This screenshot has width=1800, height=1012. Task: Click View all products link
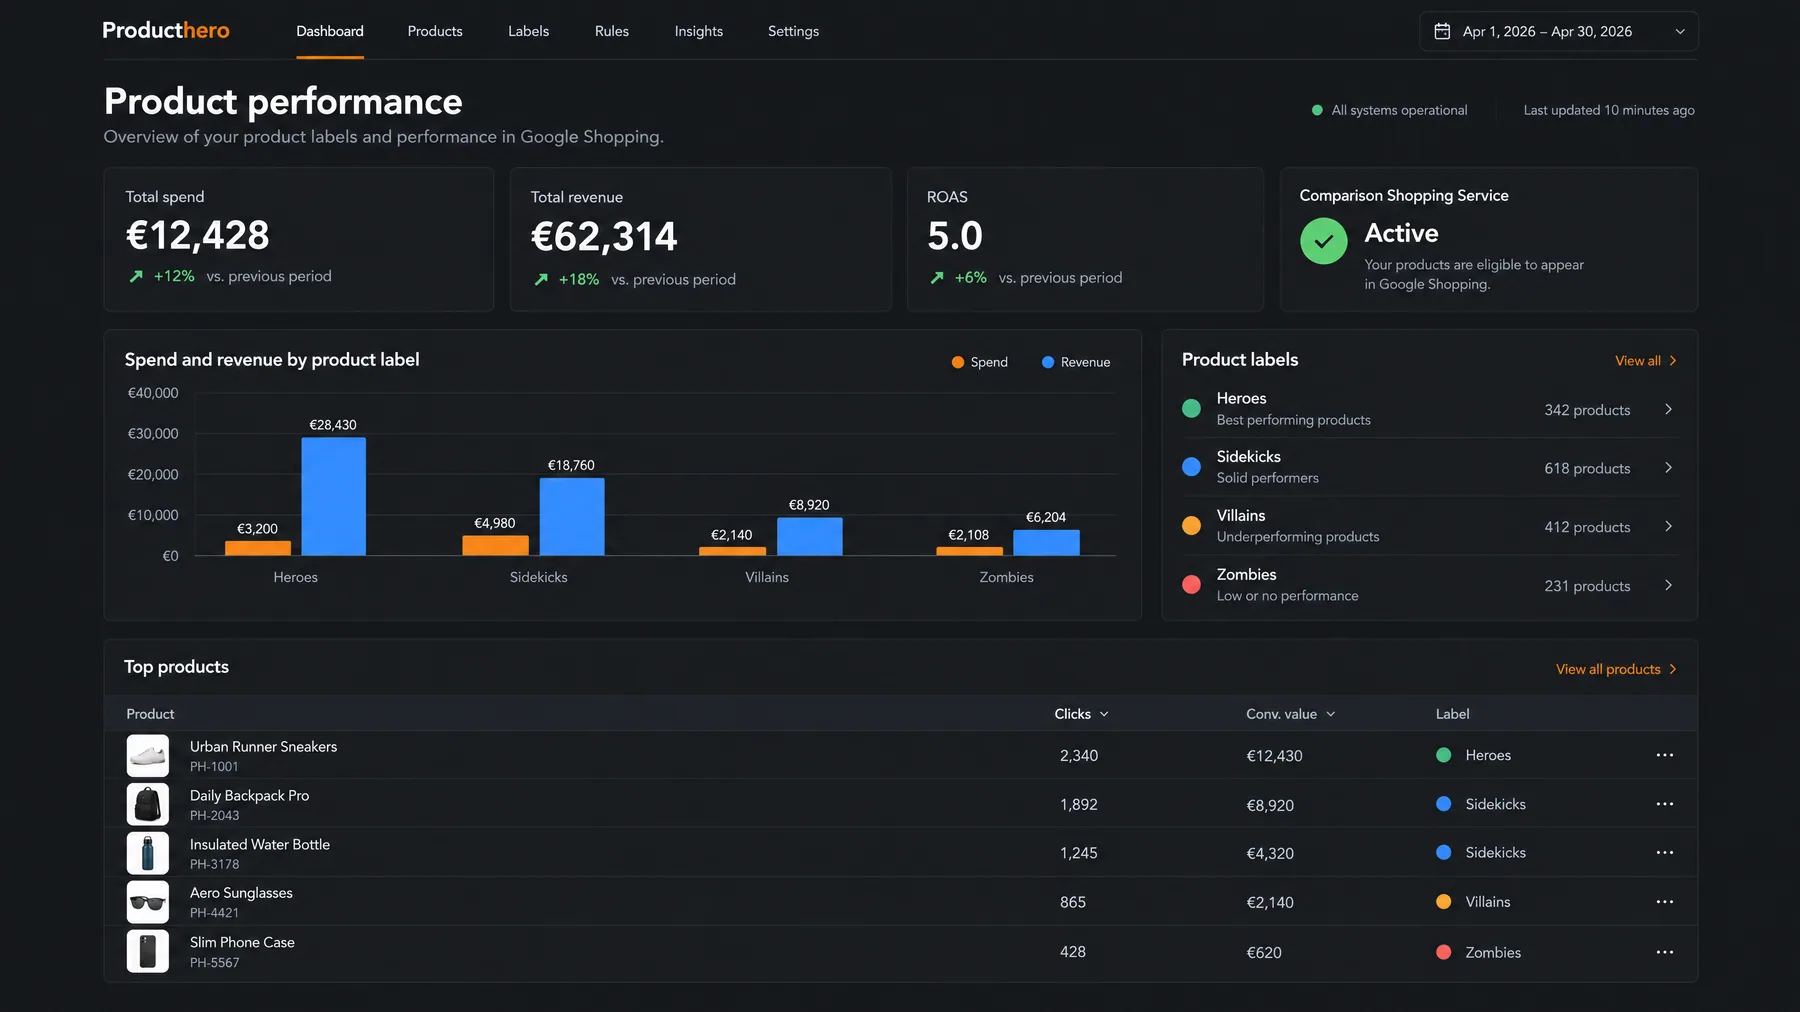point(1616,669)
